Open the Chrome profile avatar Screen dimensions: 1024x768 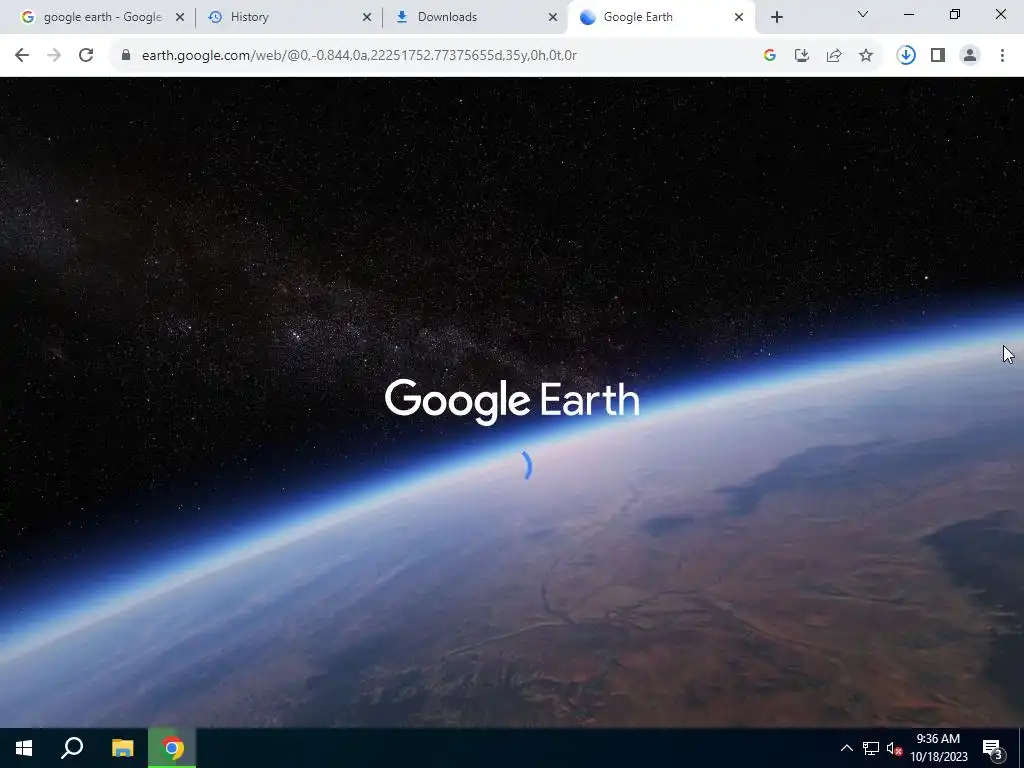point(970,56)
